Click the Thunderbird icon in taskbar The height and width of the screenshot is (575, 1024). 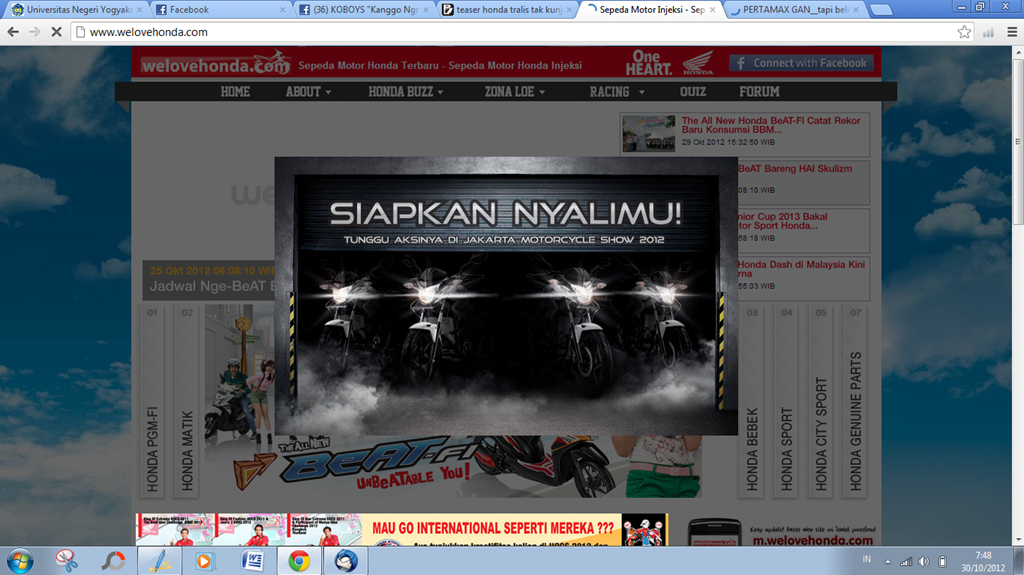[x=346, y=560]
